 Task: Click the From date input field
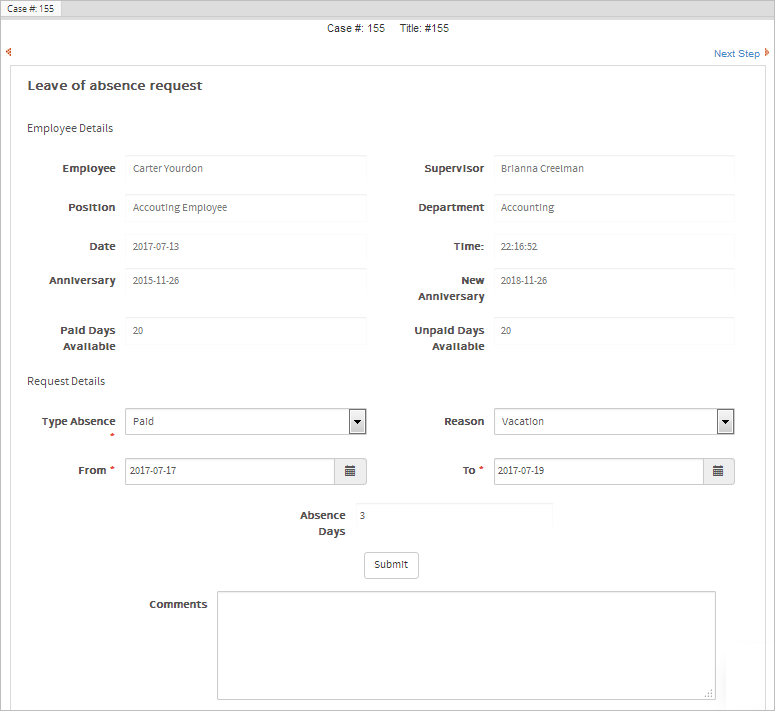(x=229, y=471)
